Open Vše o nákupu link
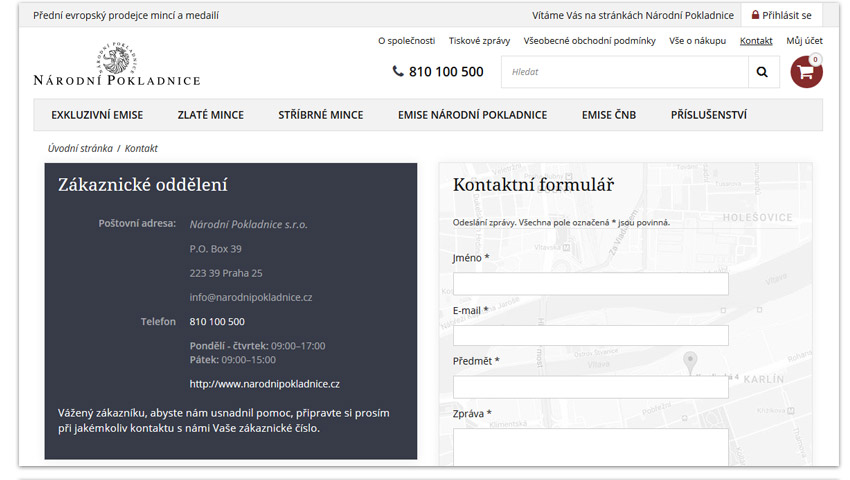 [697, 41]
